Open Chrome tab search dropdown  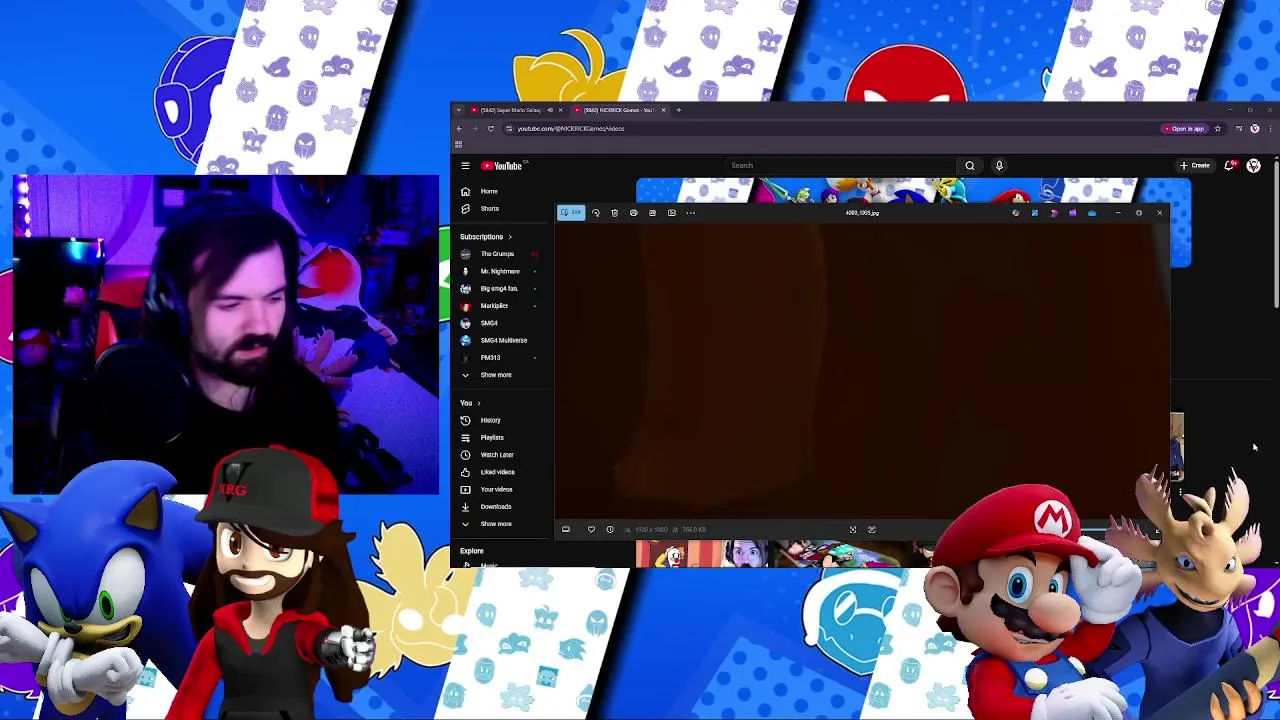point(459,110)
